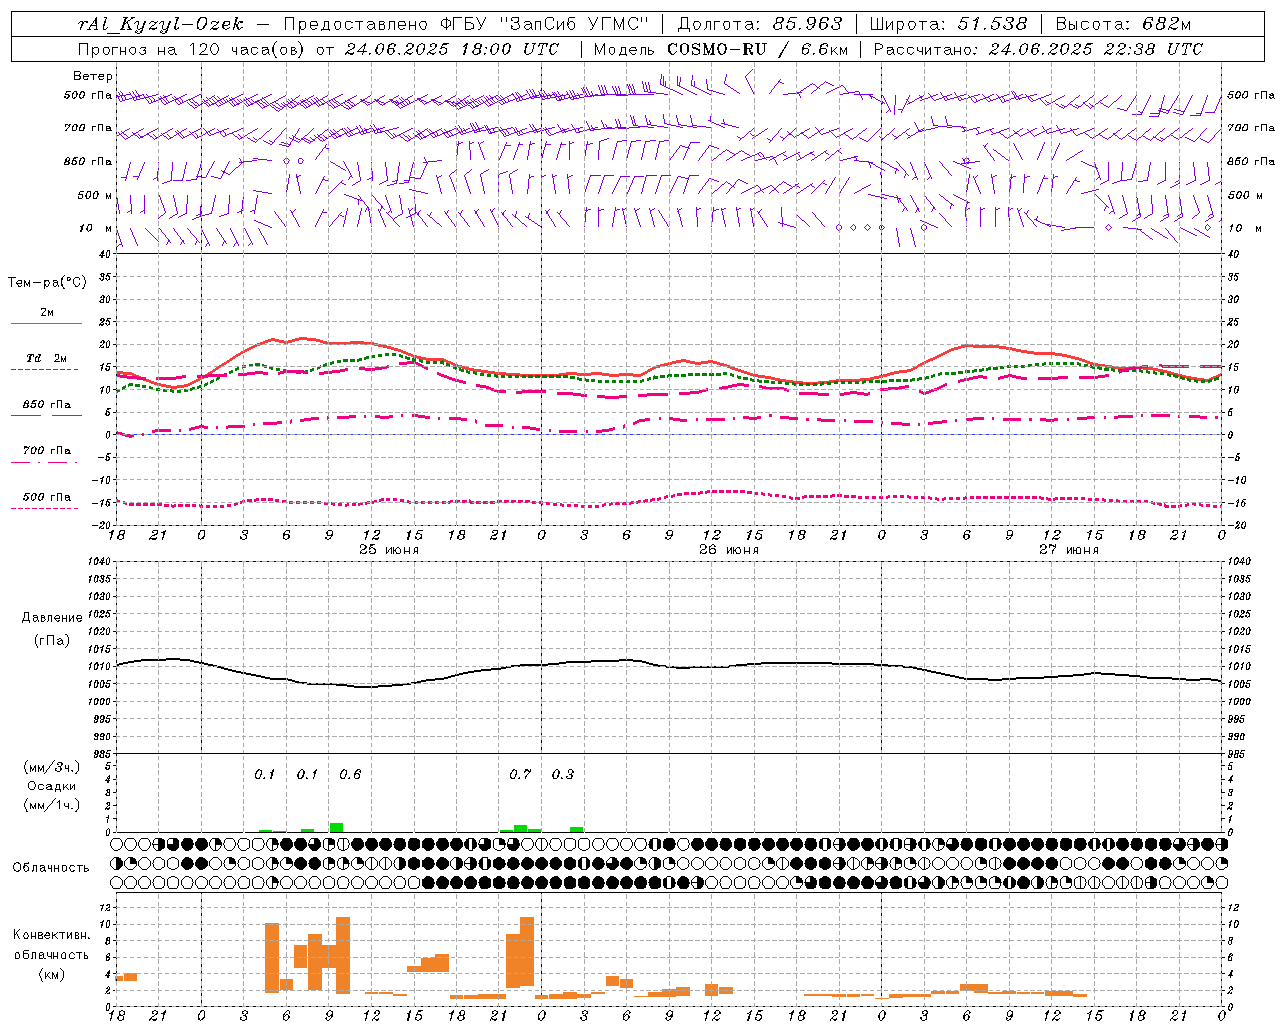Click the Широта: 51.538 header value

tap(948, 24)
